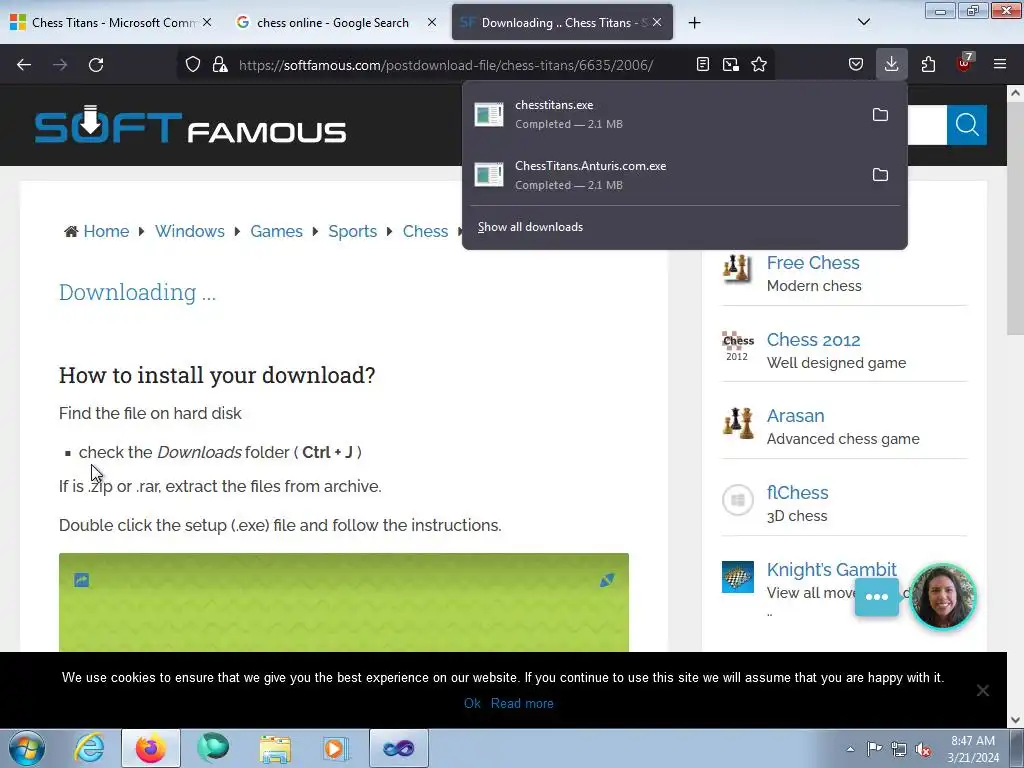Click the site search magnifier button
Viewport: 1024px width, 768px height.
coord(967,125)
